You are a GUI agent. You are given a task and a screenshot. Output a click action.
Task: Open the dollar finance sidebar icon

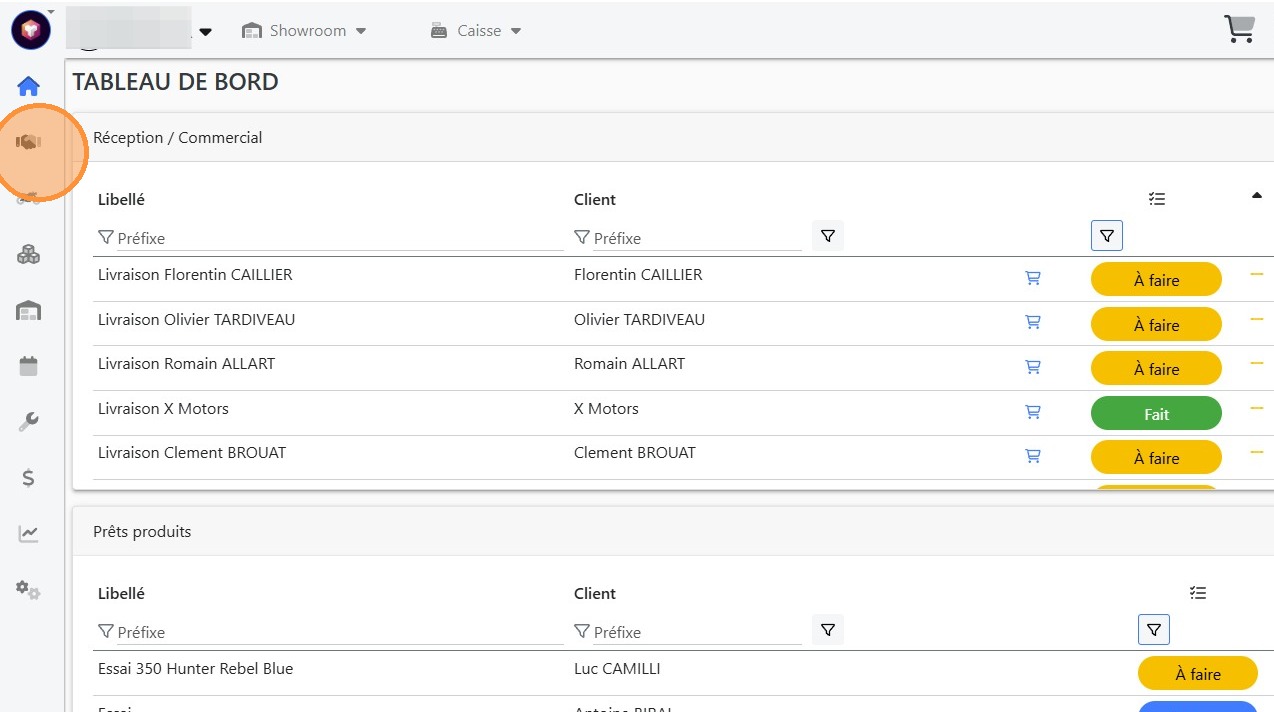point(28,478)
